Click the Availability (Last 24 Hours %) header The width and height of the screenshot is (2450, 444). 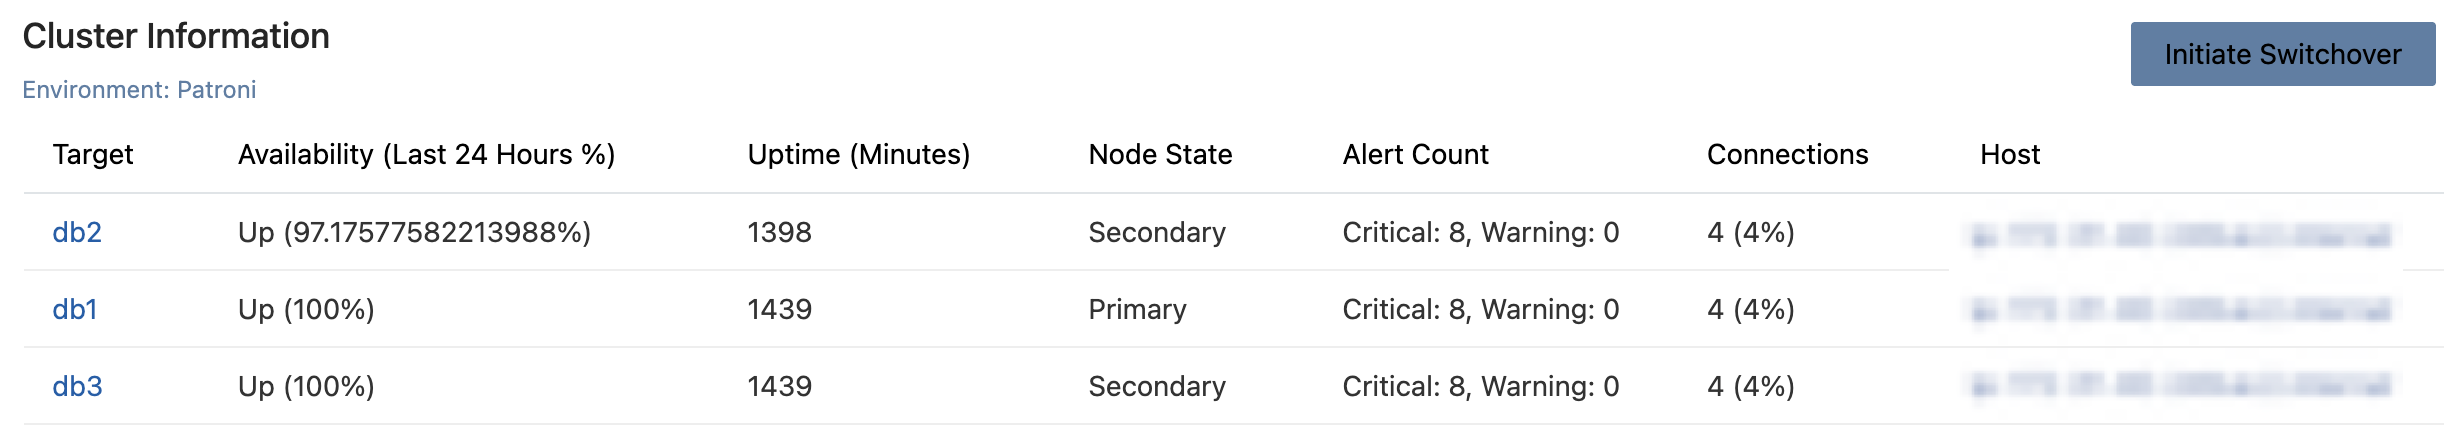pos(426,154)
